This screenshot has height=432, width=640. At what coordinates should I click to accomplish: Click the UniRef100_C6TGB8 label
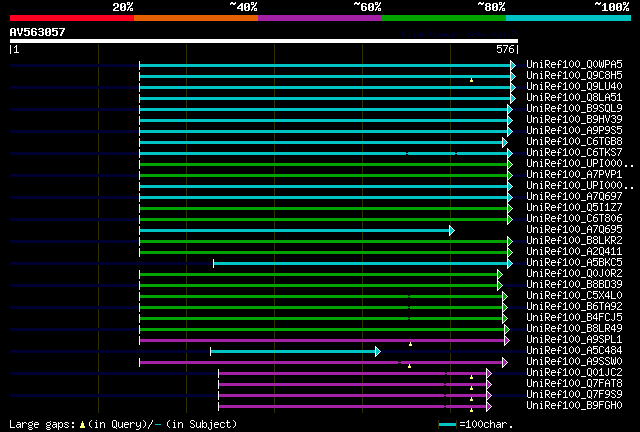[574, 141]
